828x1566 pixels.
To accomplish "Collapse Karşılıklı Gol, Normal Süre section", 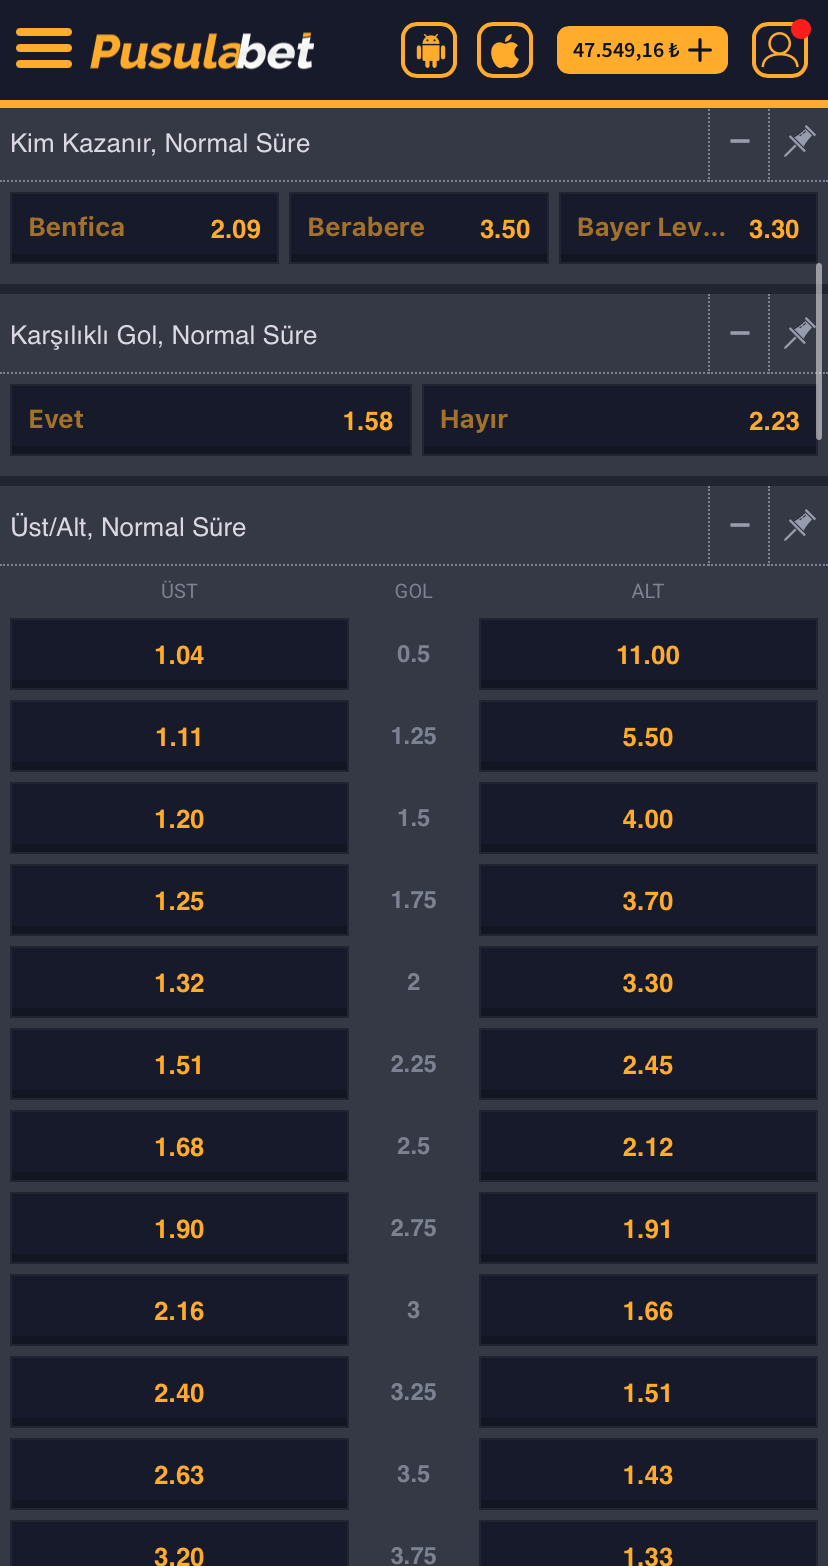I will [740, 334].
